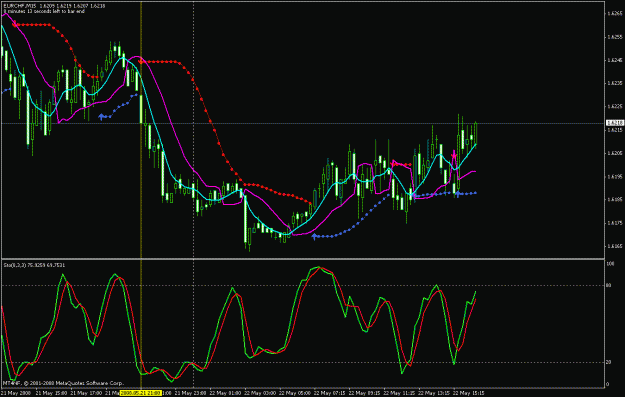Click the 1.6245 price scale label
The width and height of the screenshot is (625, 397).
pyautogui.click(x=615, y=60)
